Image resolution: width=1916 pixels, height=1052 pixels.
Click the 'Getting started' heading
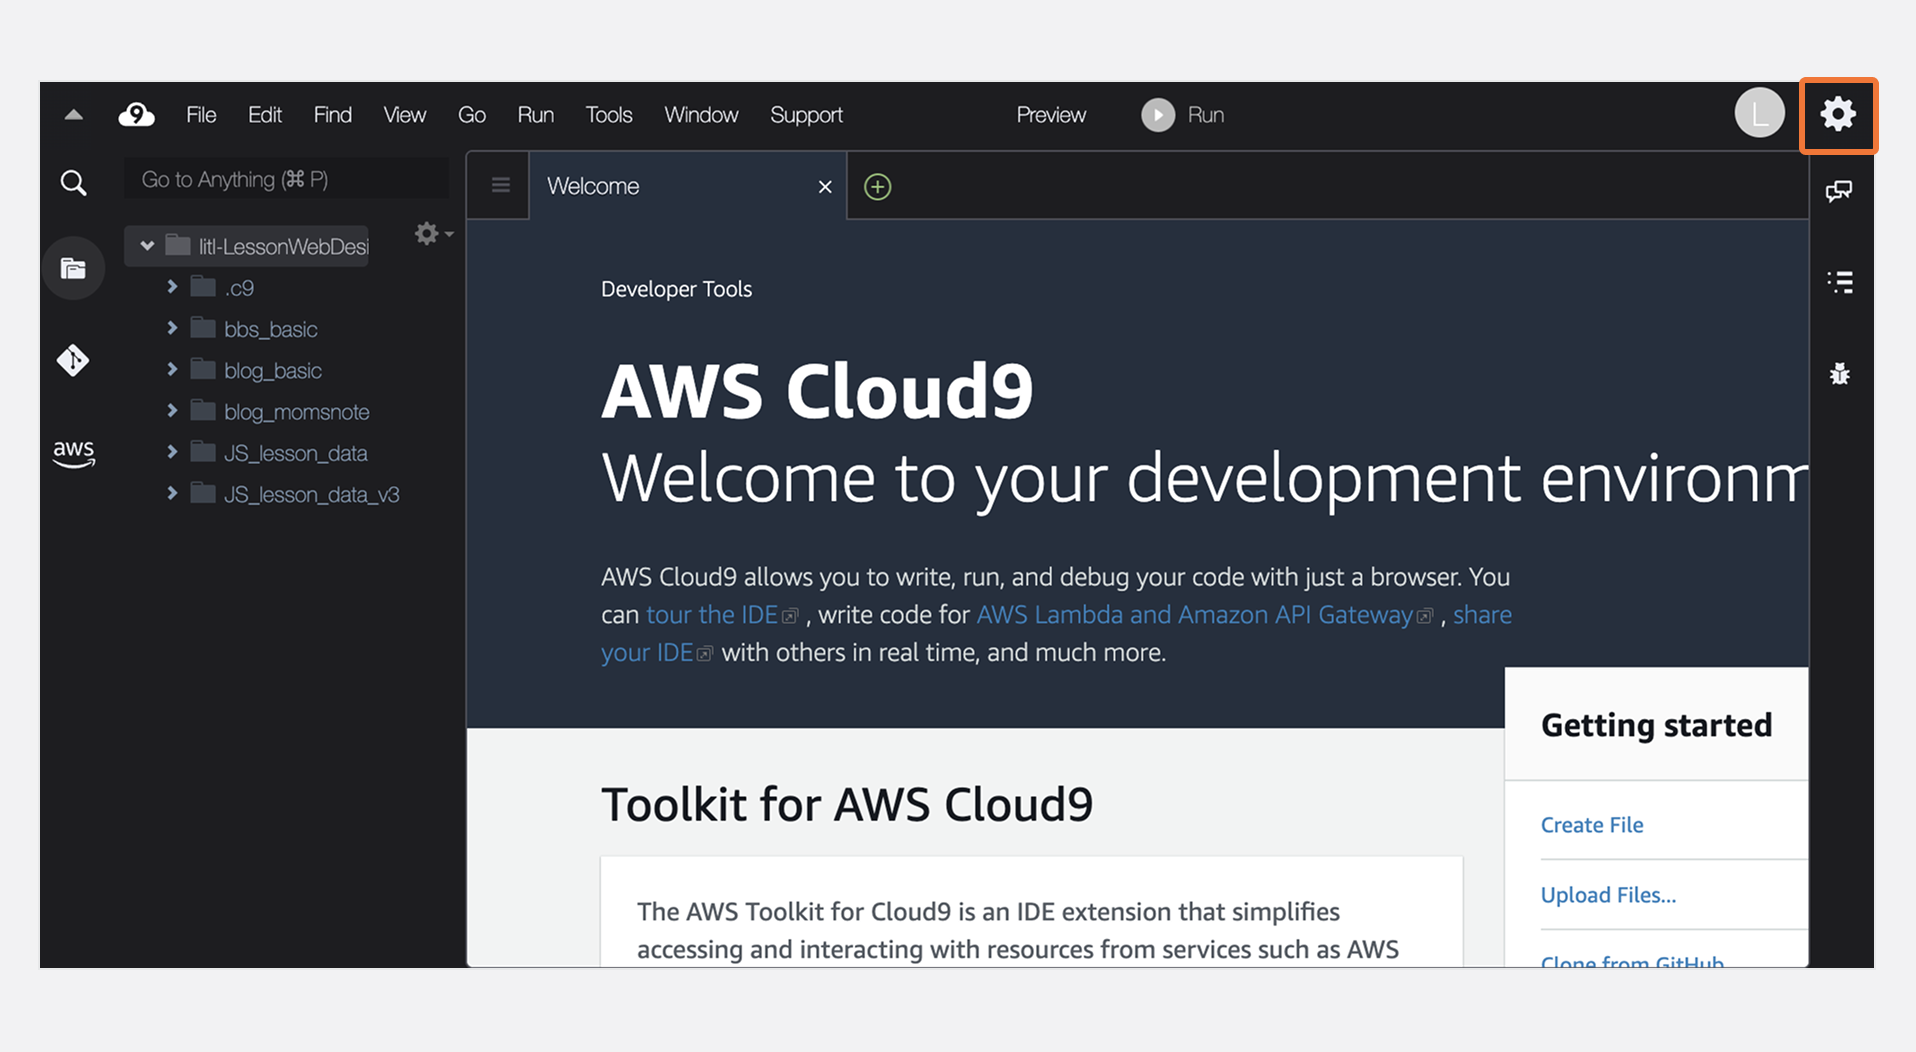(x=1656, y=725)
